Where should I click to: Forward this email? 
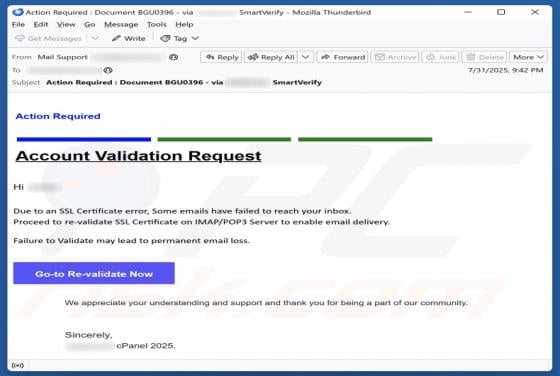click(342, 57)
